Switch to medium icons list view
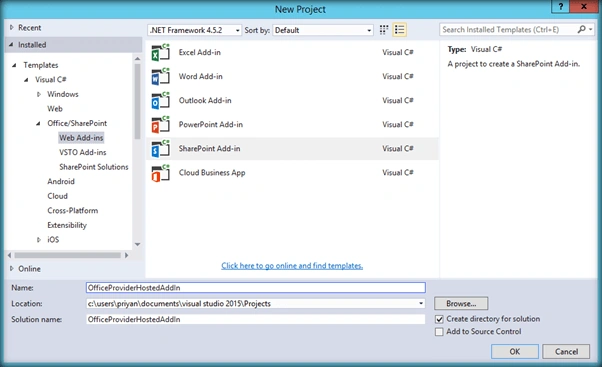The image size is (602, 367). [399, 30]
